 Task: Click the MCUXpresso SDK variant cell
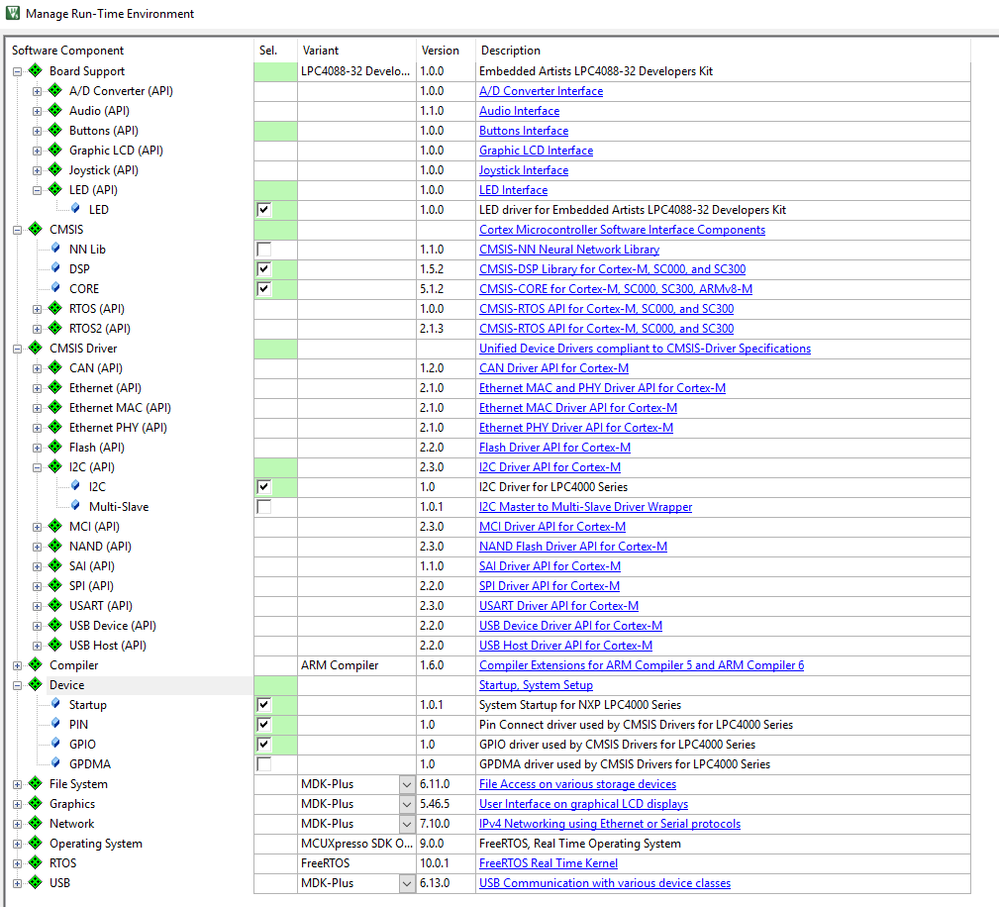click(357, 843)
